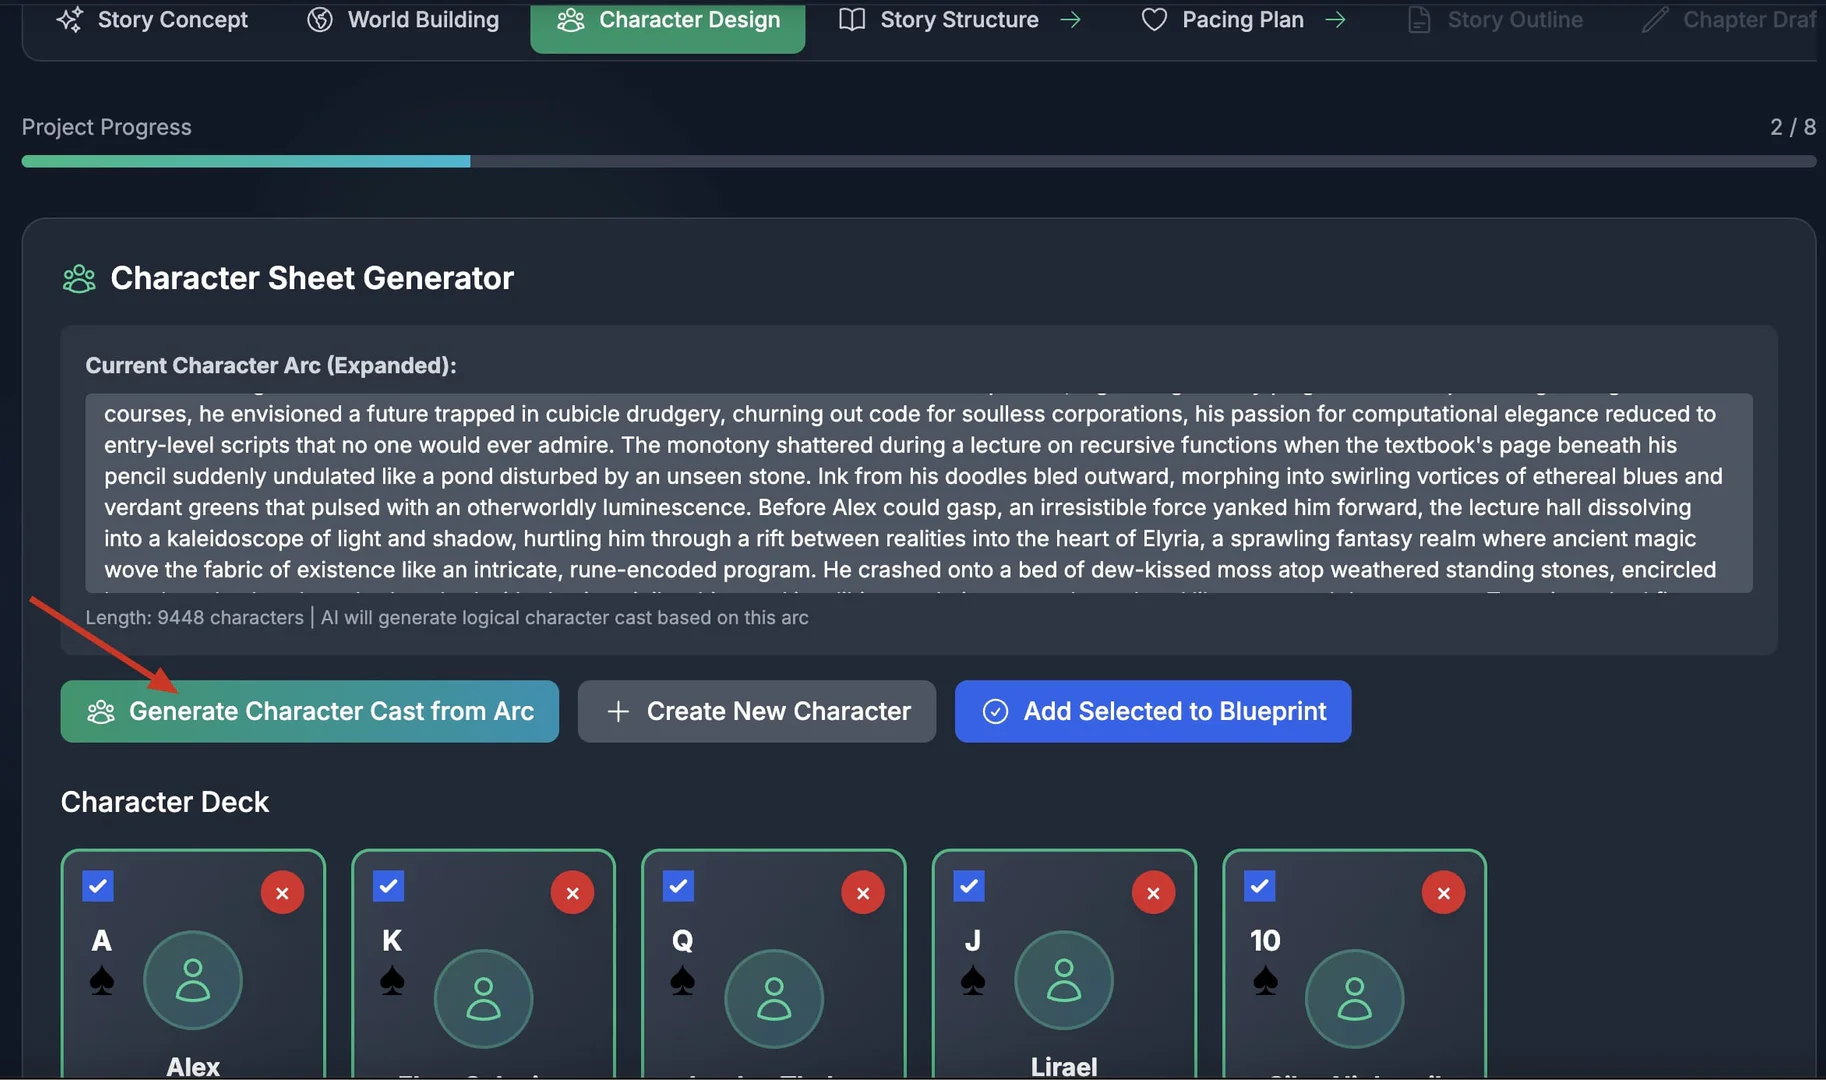The height and width of the screenshot is (1080, 1826).
Task: Open the Story Concept tab
Action: tap(152, 20)
